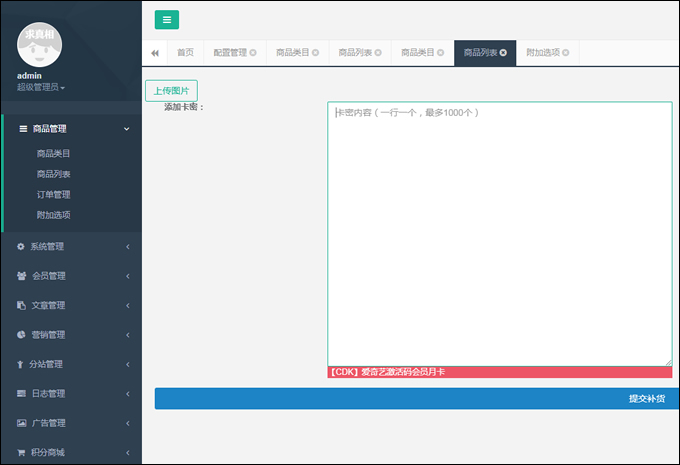Switch to the first 商品类目 tab
680x465 pixels.
tap(292, 52)
